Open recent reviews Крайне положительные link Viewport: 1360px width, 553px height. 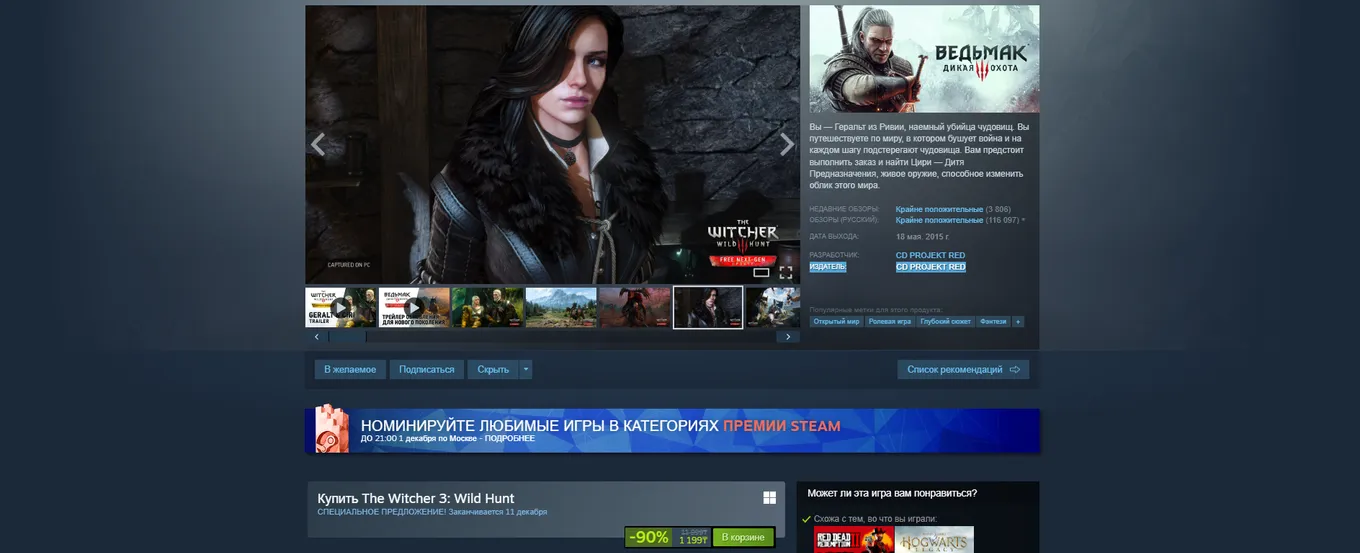tap(939, 209)
